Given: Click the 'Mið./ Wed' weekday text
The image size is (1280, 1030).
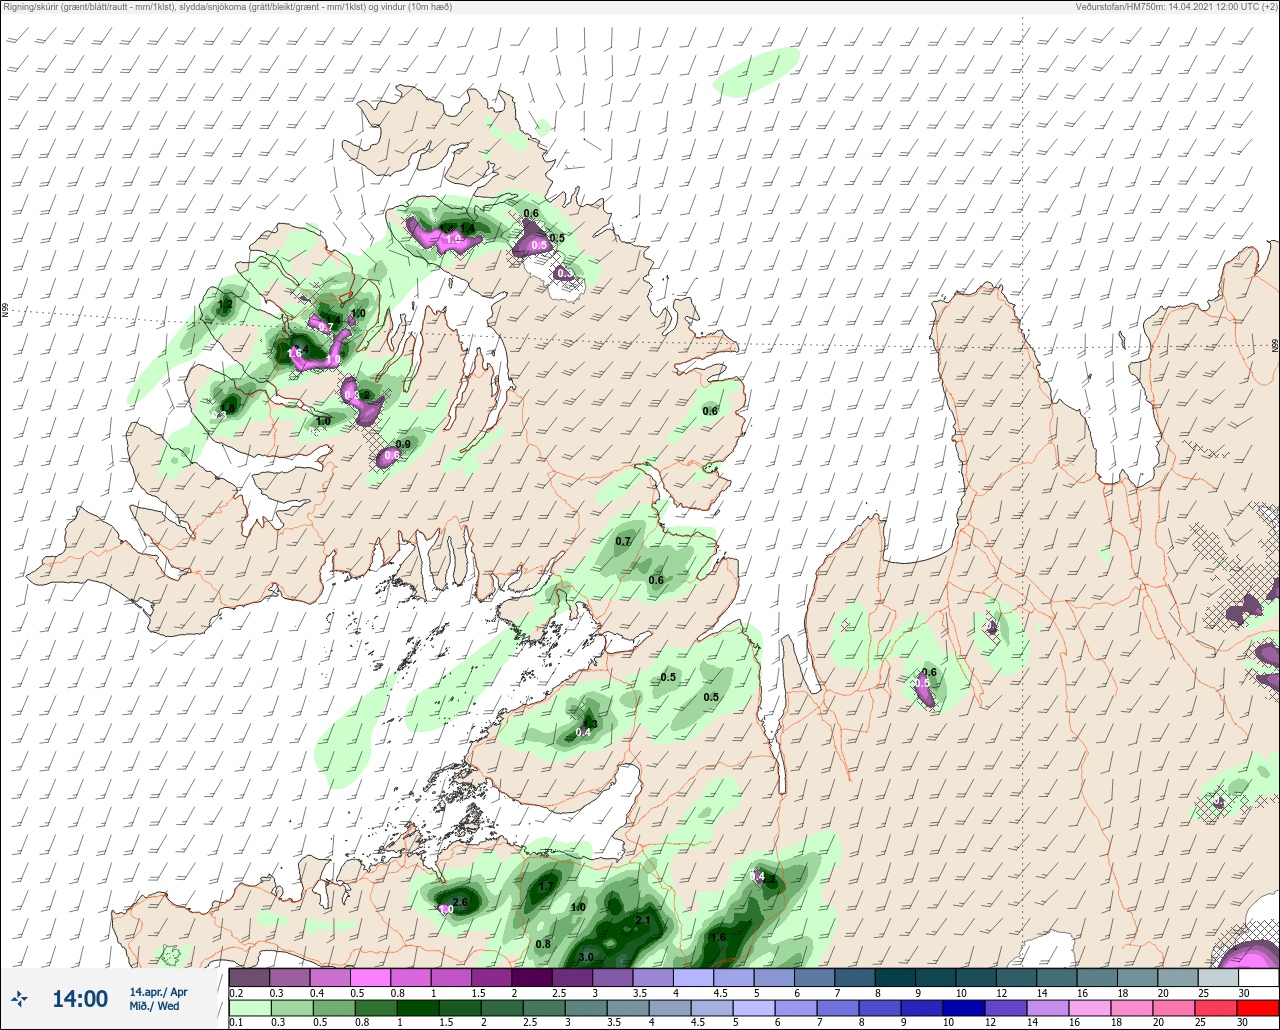Looking at the screenshot, I should [x=155, y=1006].
